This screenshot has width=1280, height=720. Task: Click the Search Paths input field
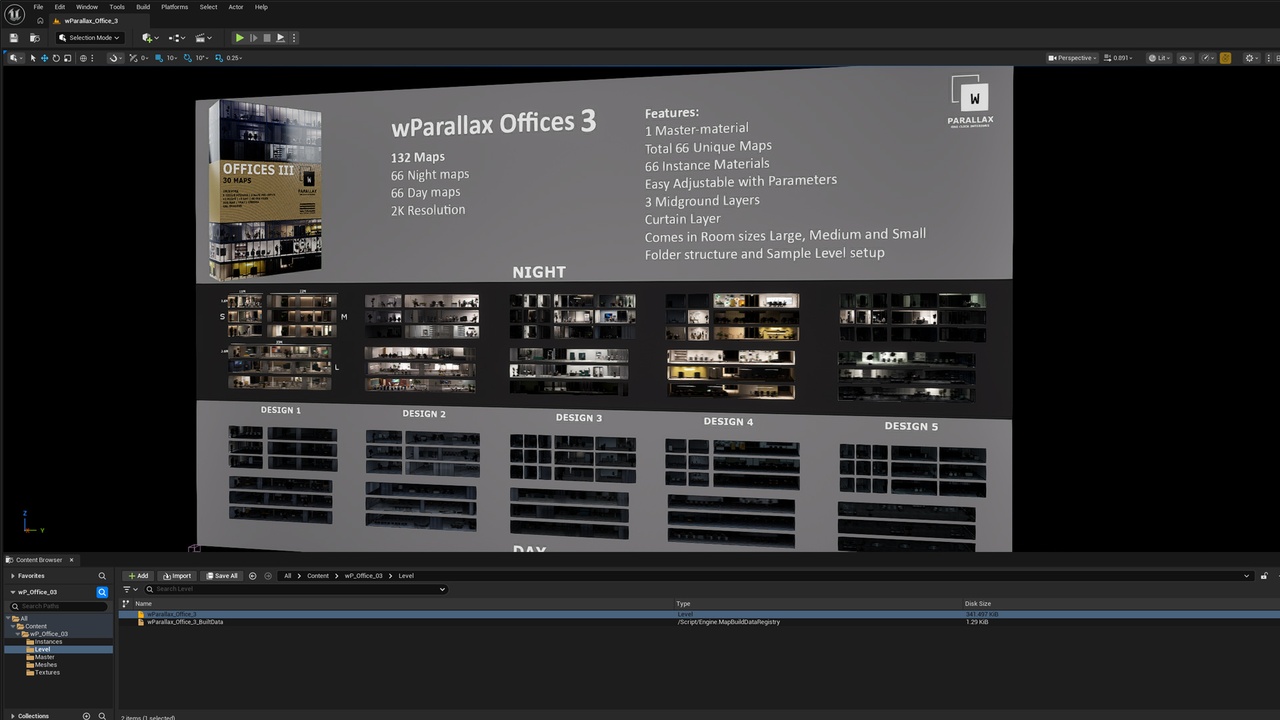(x=60, y=606)
